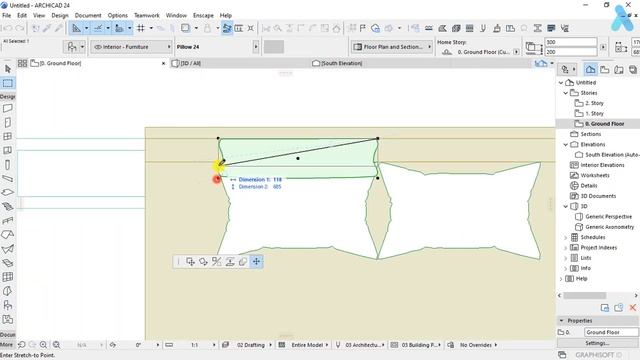Open No Overrides dropdown
640x360 pixels.
pyautogui.click(x=476, y=345)
